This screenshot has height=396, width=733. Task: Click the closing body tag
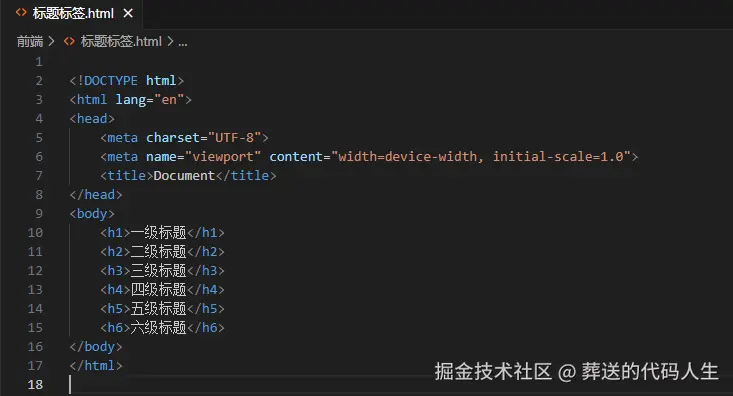pyautogui.click(x=96, y=346)
